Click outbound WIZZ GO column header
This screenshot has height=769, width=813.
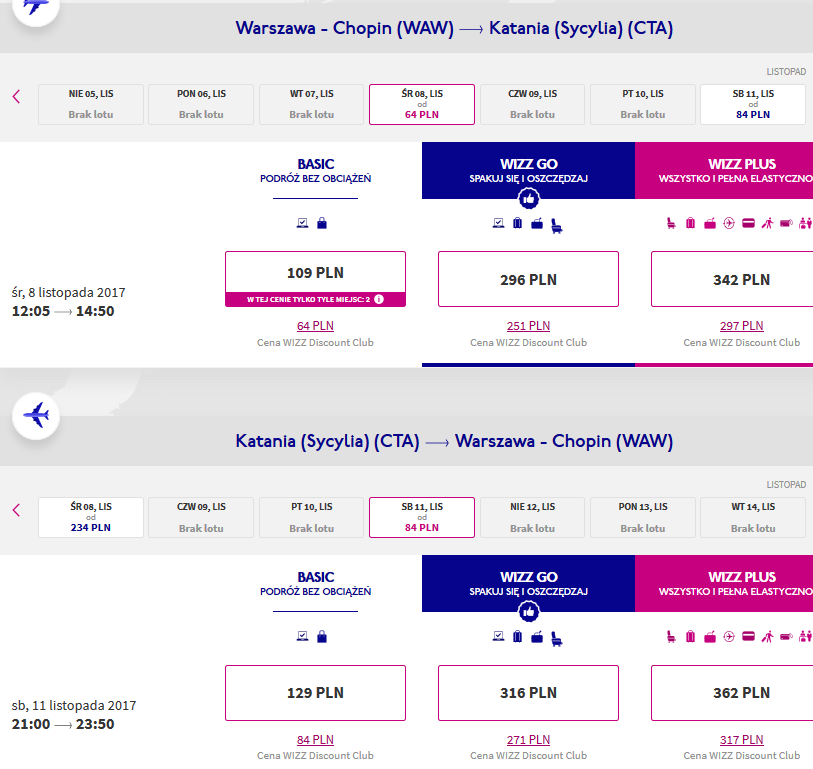pyautogui.click(x=528, y=171)
